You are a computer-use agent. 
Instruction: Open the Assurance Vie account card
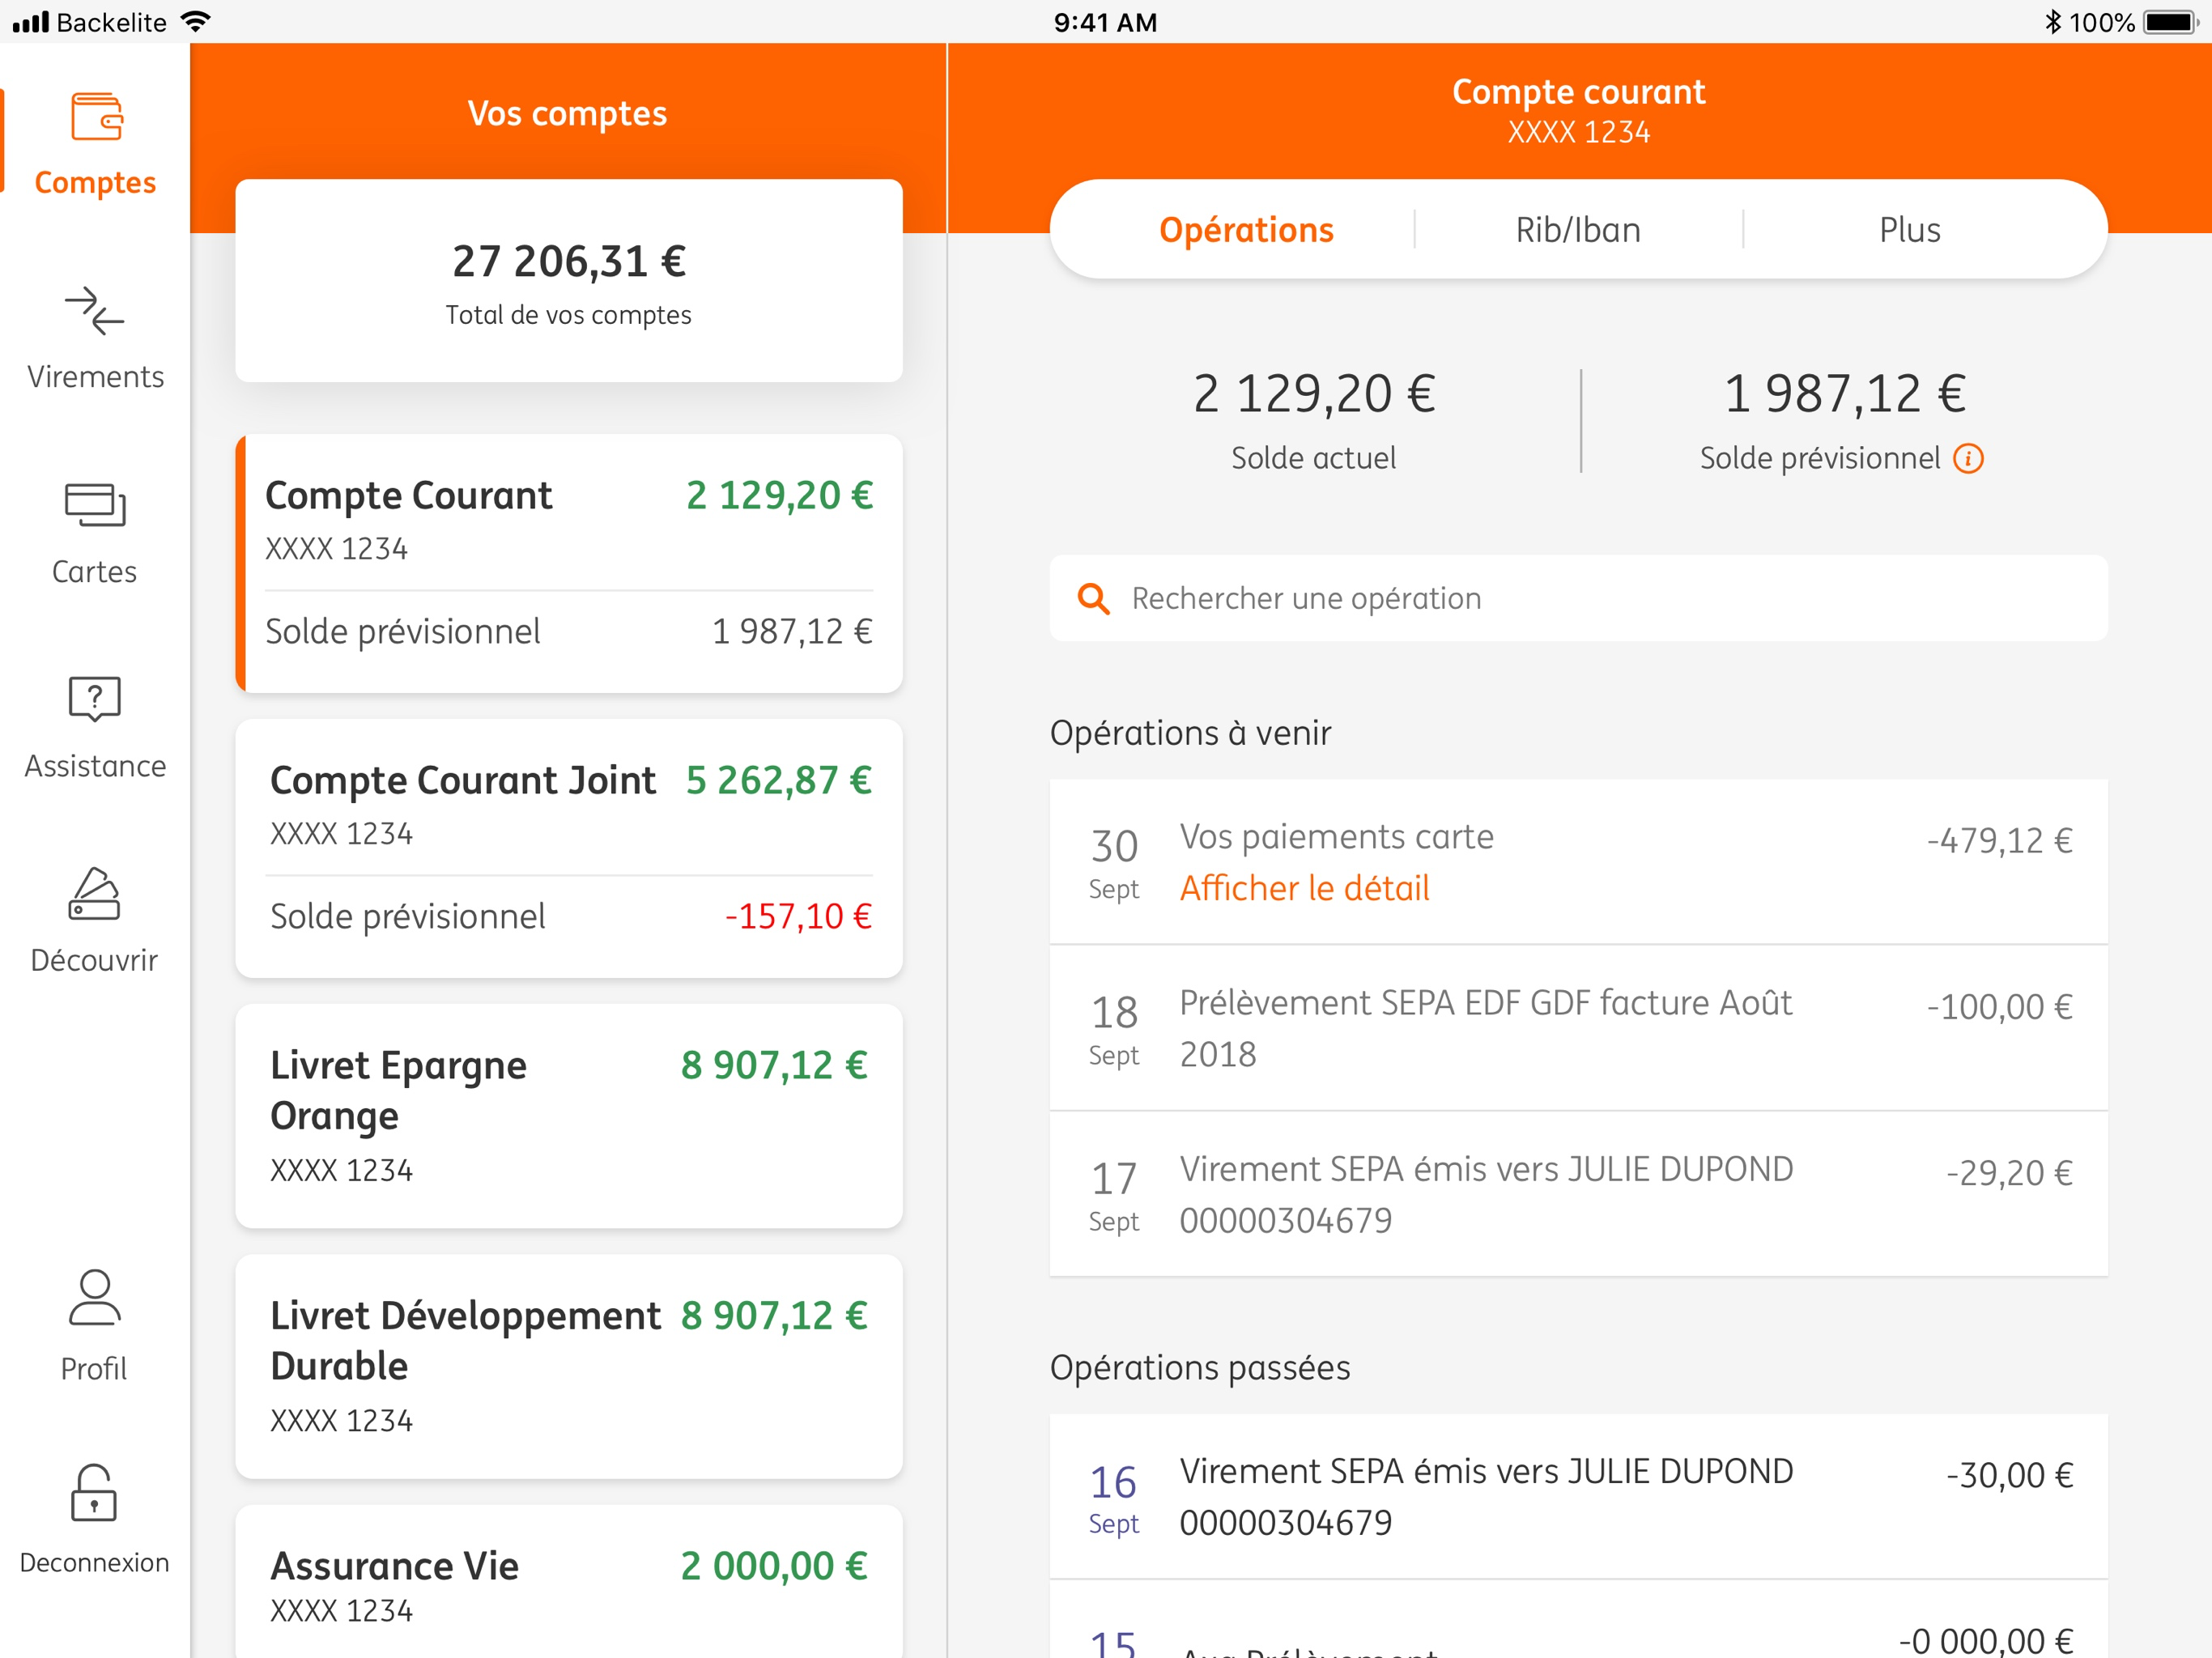568,1585
